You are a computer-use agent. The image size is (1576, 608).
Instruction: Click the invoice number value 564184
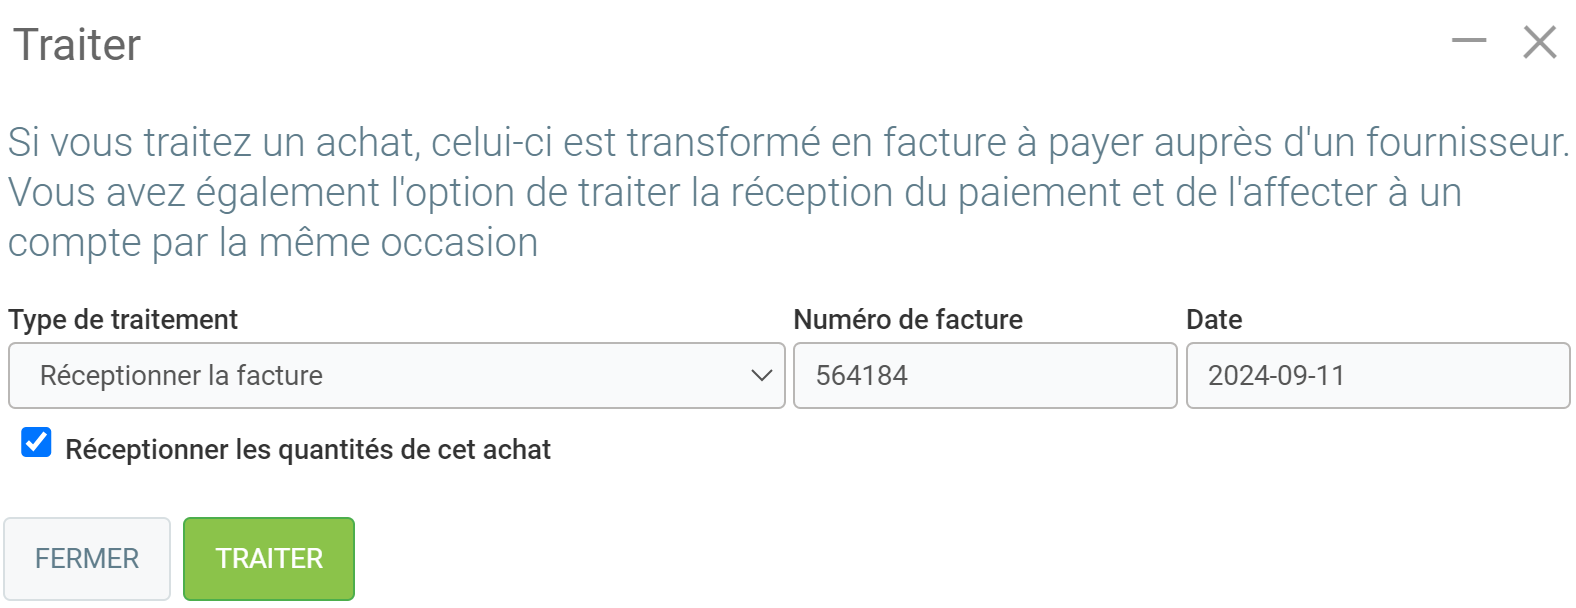pyautogui.click(x=862, y=376)
